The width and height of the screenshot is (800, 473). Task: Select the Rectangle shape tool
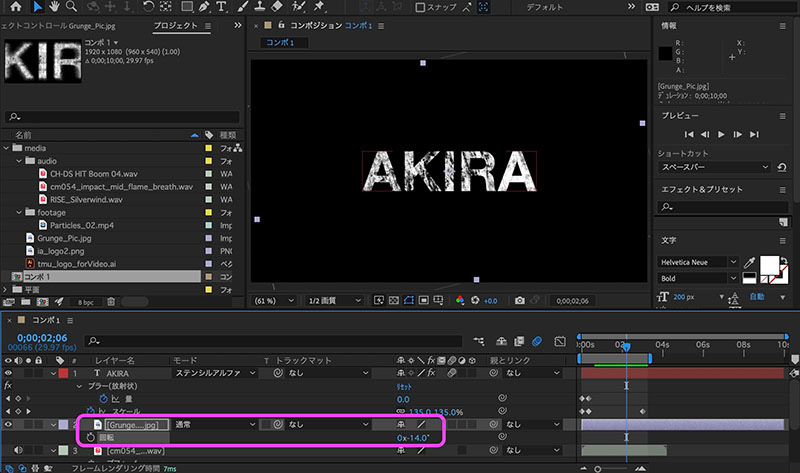pos(187,7)
